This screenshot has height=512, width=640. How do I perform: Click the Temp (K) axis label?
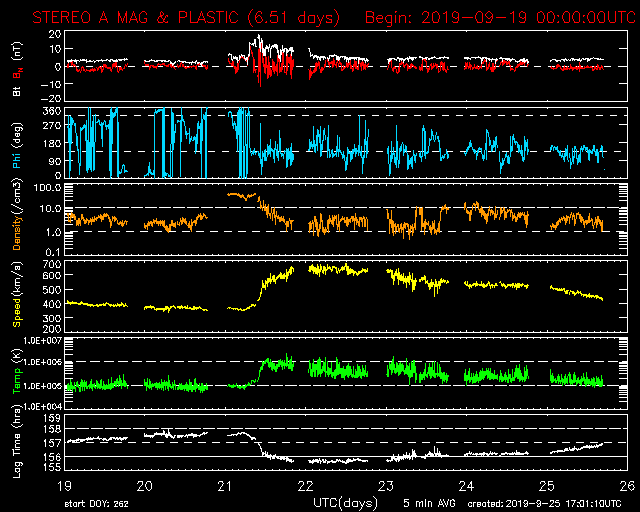pos(16,371)
